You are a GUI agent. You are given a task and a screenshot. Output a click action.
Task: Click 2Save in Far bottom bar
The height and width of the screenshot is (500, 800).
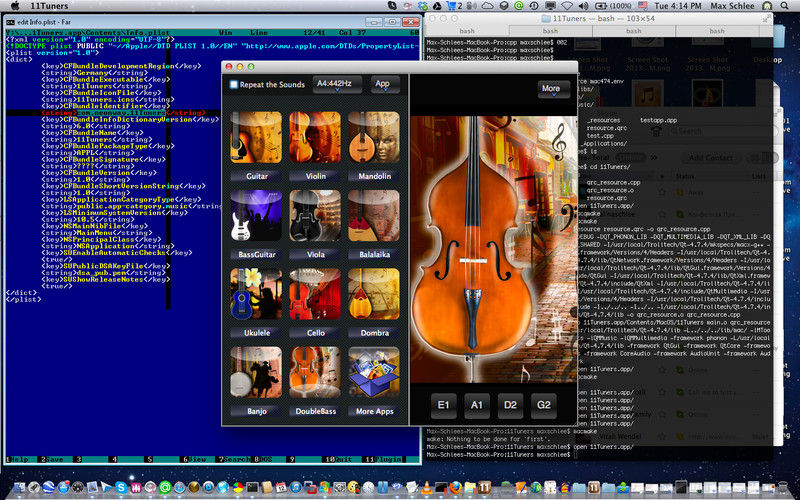pyautogui.click(x=52, y=459)
